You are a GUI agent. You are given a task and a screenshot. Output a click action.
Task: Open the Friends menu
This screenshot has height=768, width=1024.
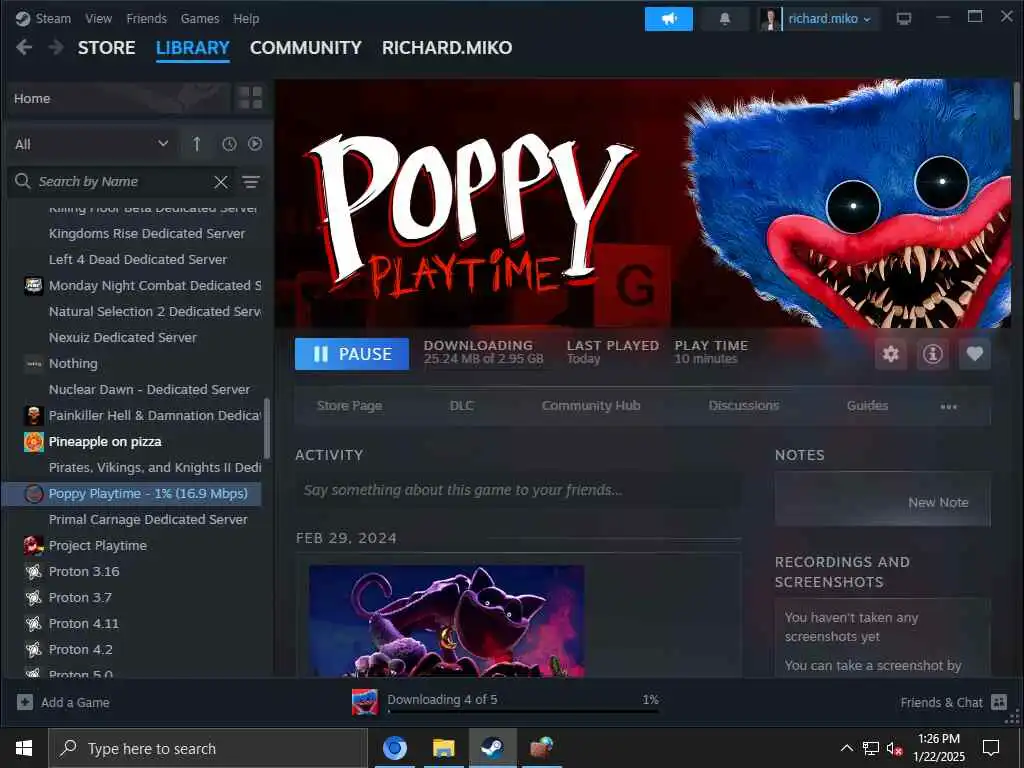coord(146,18)
